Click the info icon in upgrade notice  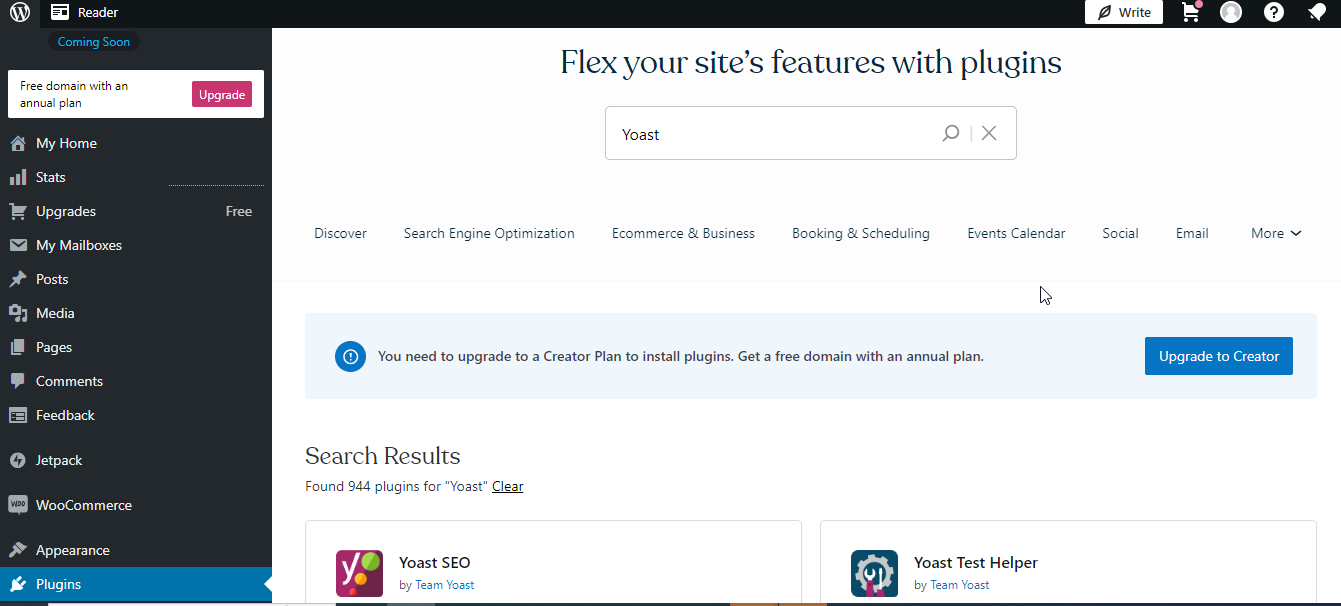(351, 356)
